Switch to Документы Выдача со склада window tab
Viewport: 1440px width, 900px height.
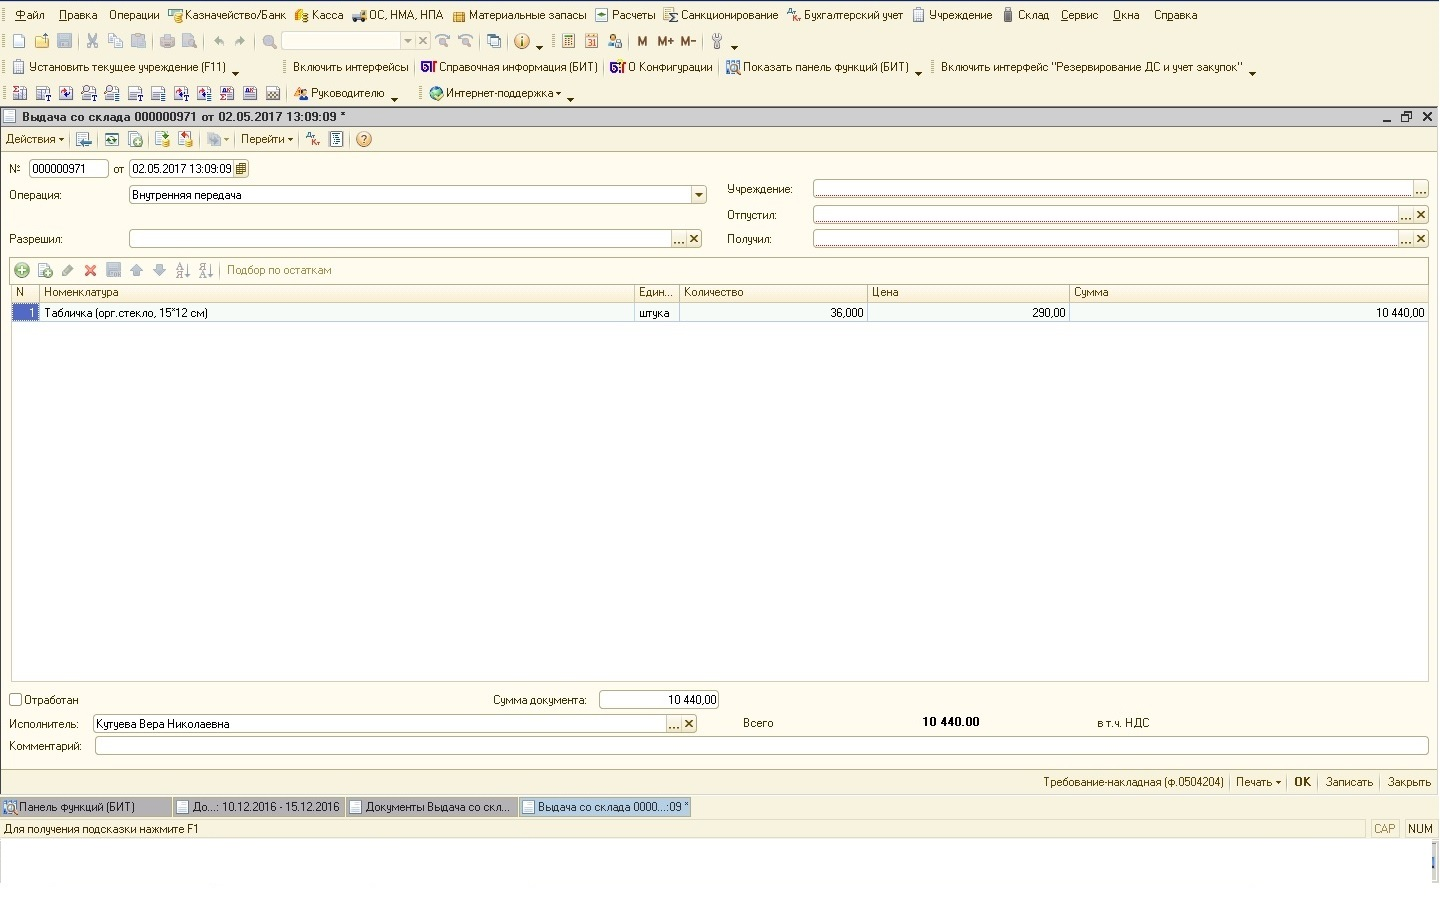click(431, 807)
